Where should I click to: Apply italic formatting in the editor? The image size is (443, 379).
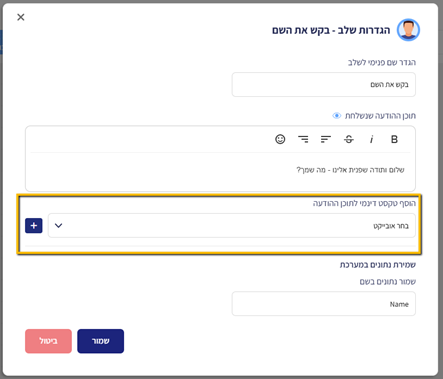point(371,139)
